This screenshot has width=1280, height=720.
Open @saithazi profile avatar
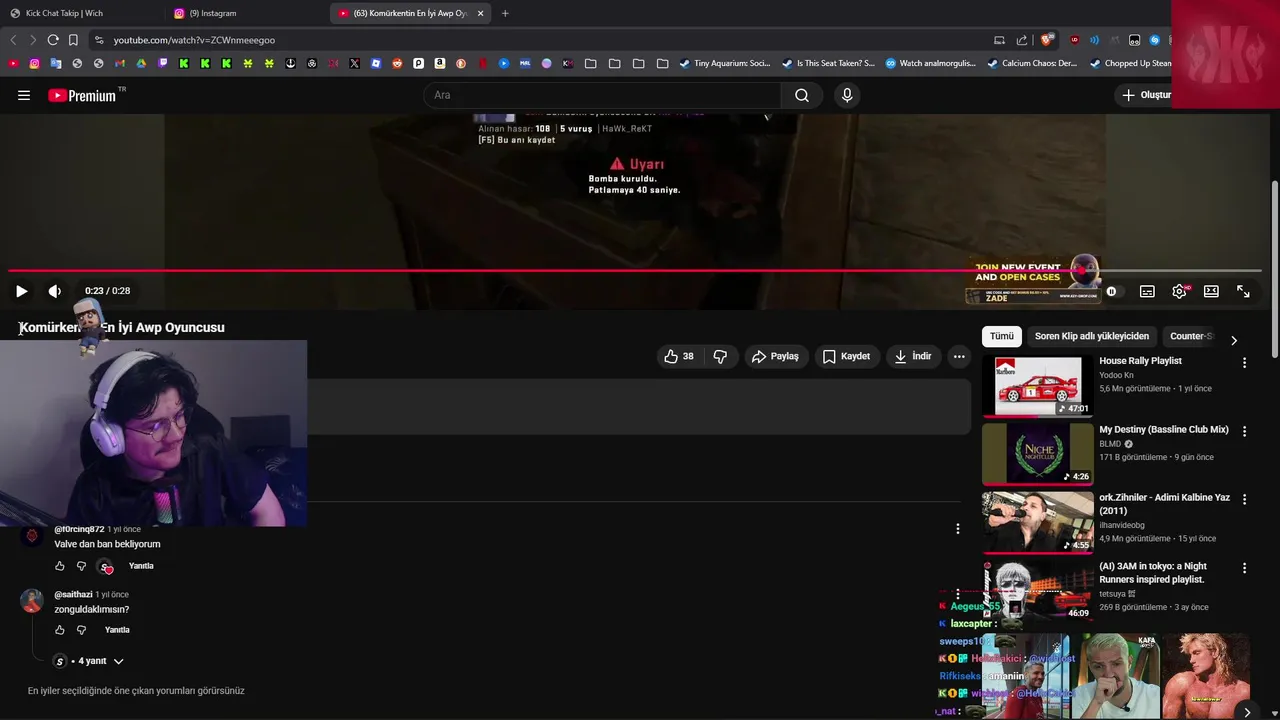(x=32, y=601)
